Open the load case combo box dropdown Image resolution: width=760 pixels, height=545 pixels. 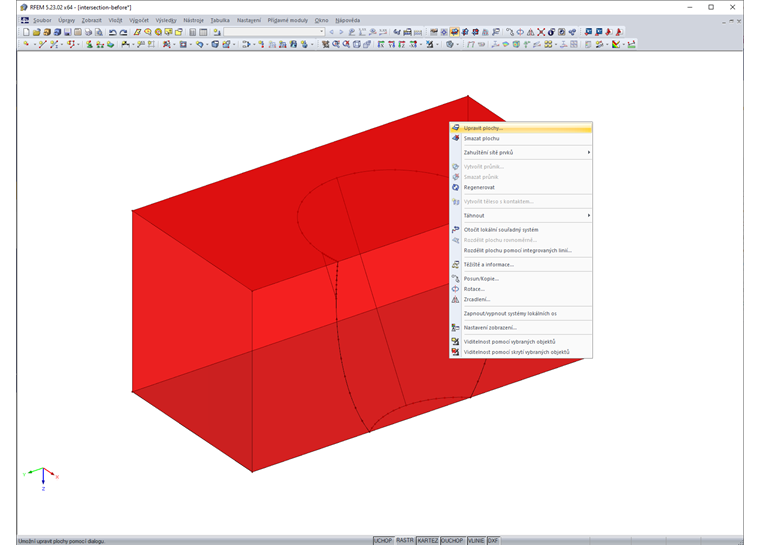(322, 32)
